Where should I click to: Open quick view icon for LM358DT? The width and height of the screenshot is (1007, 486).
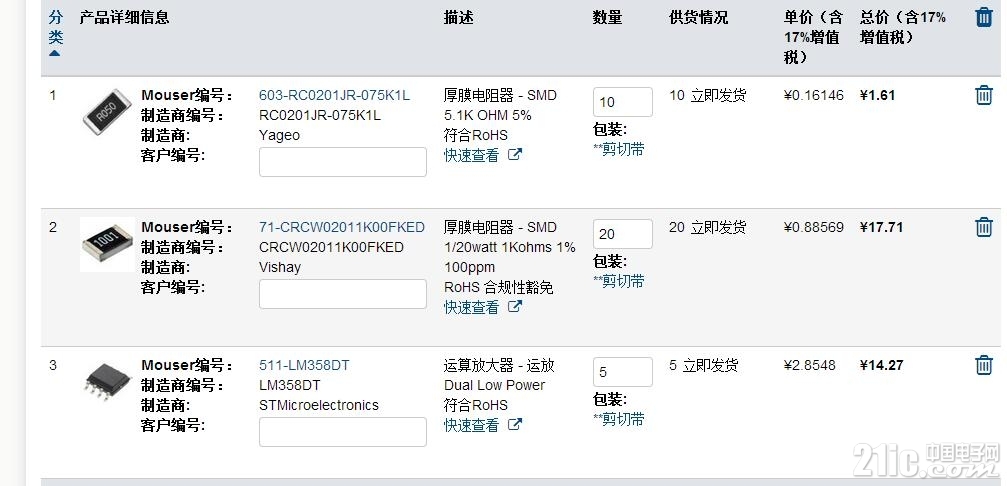(514, 424)
